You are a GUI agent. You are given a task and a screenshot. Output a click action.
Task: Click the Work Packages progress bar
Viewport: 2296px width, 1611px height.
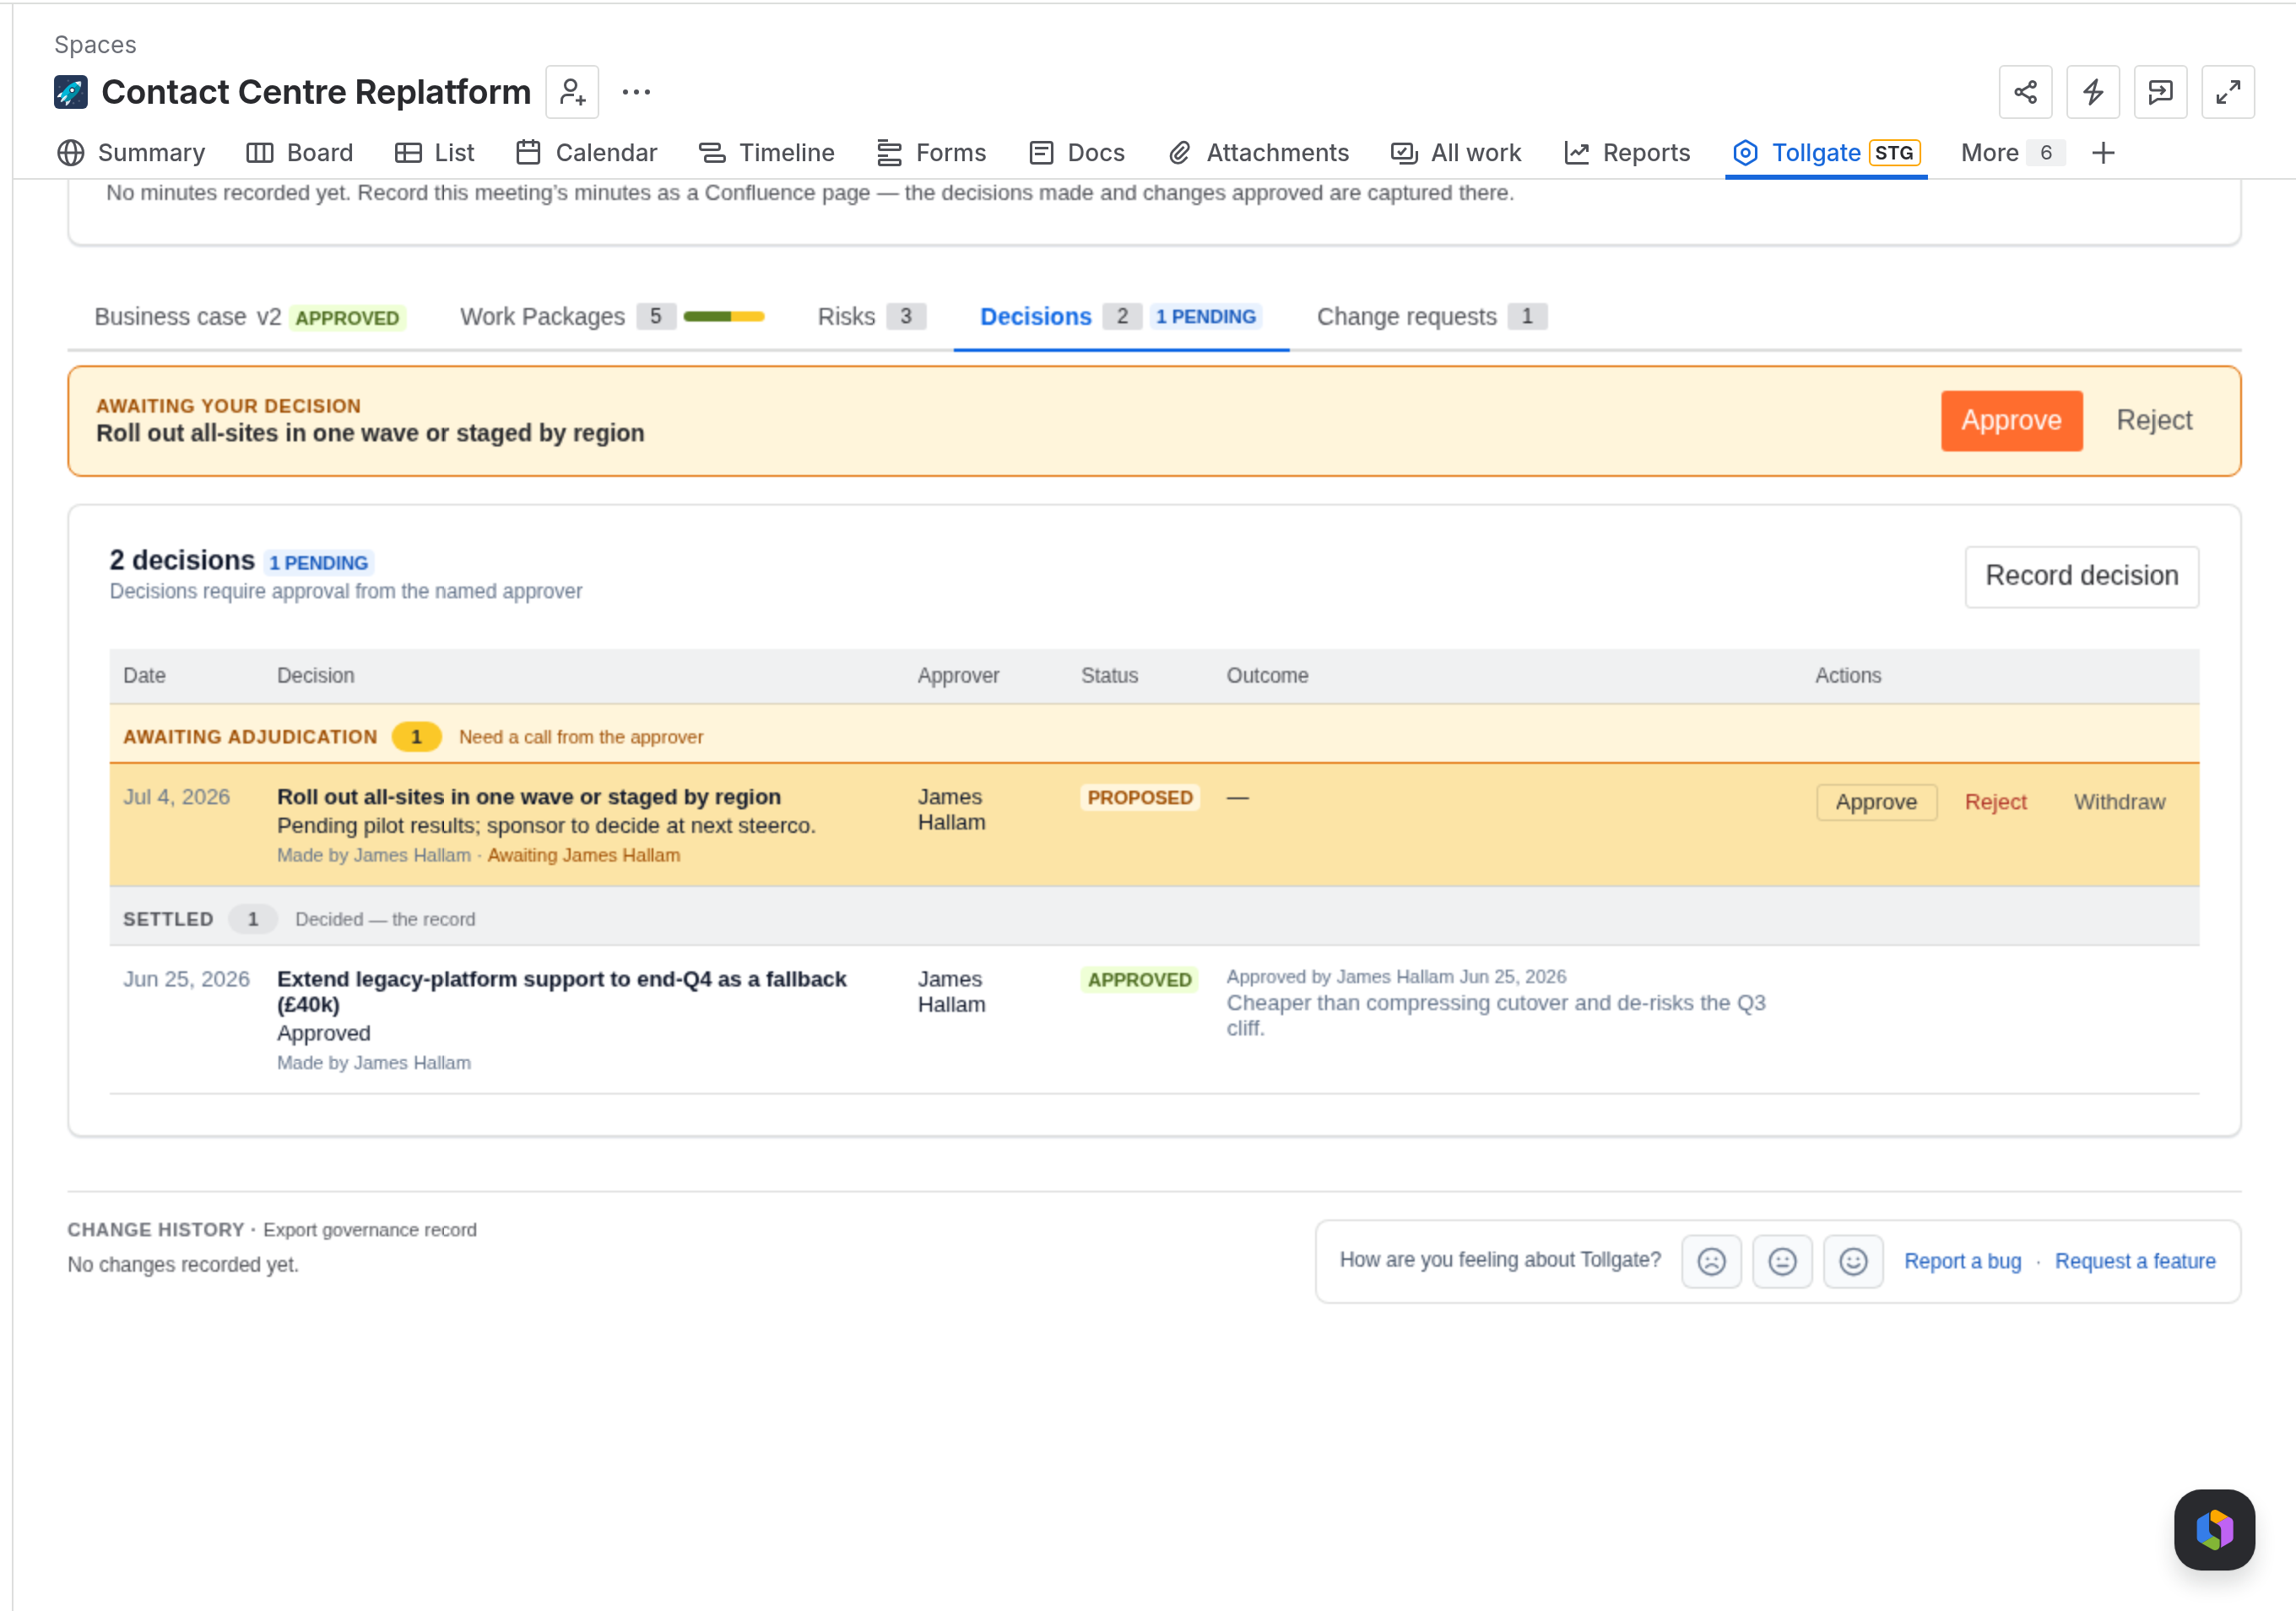724,317
